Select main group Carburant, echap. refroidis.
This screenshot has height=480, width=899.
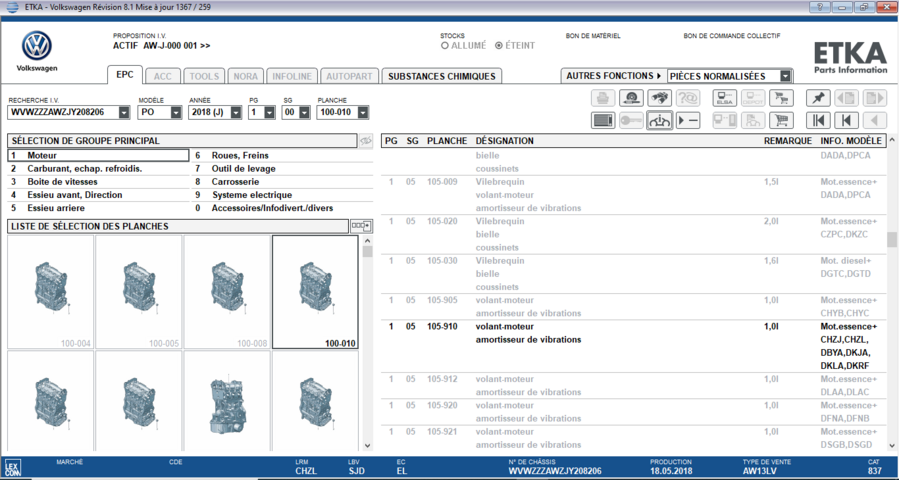click(x=98, y=169)
